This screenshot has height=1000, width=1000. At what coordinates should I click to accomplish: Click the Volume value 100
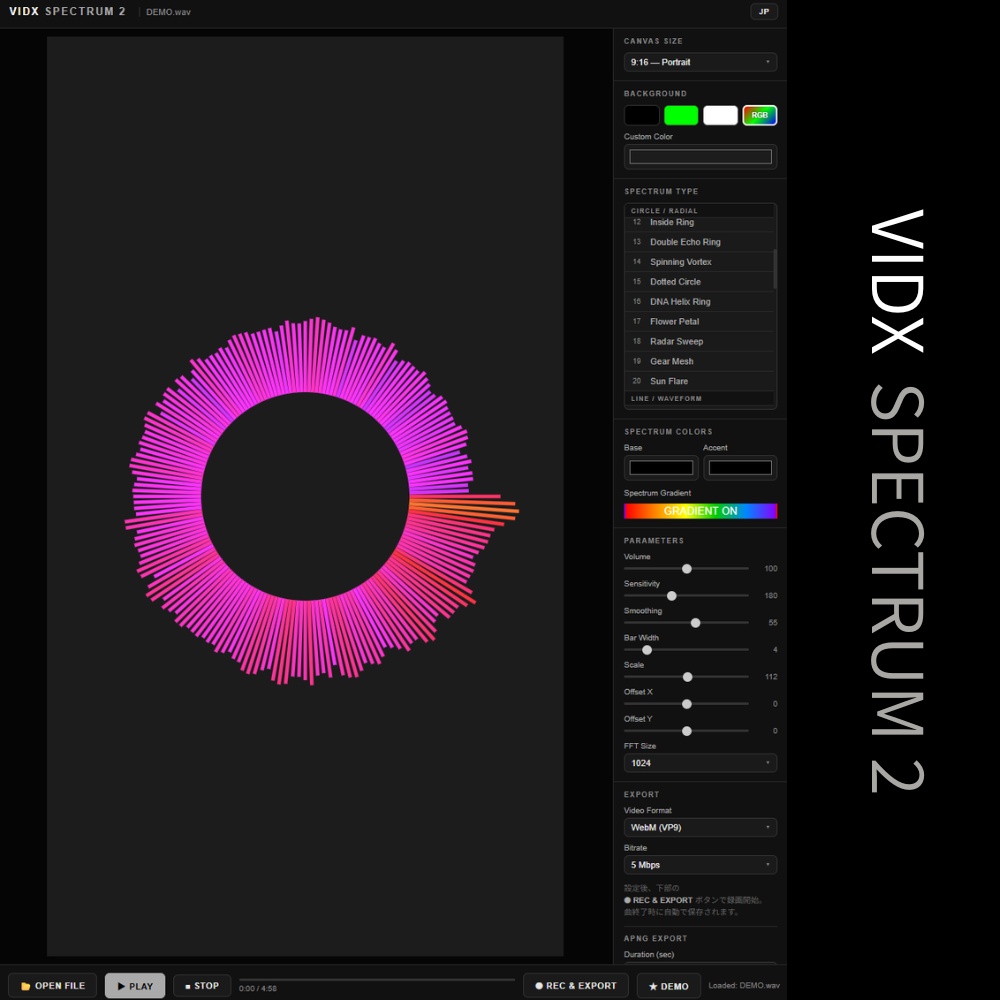(x=770, y=568)
